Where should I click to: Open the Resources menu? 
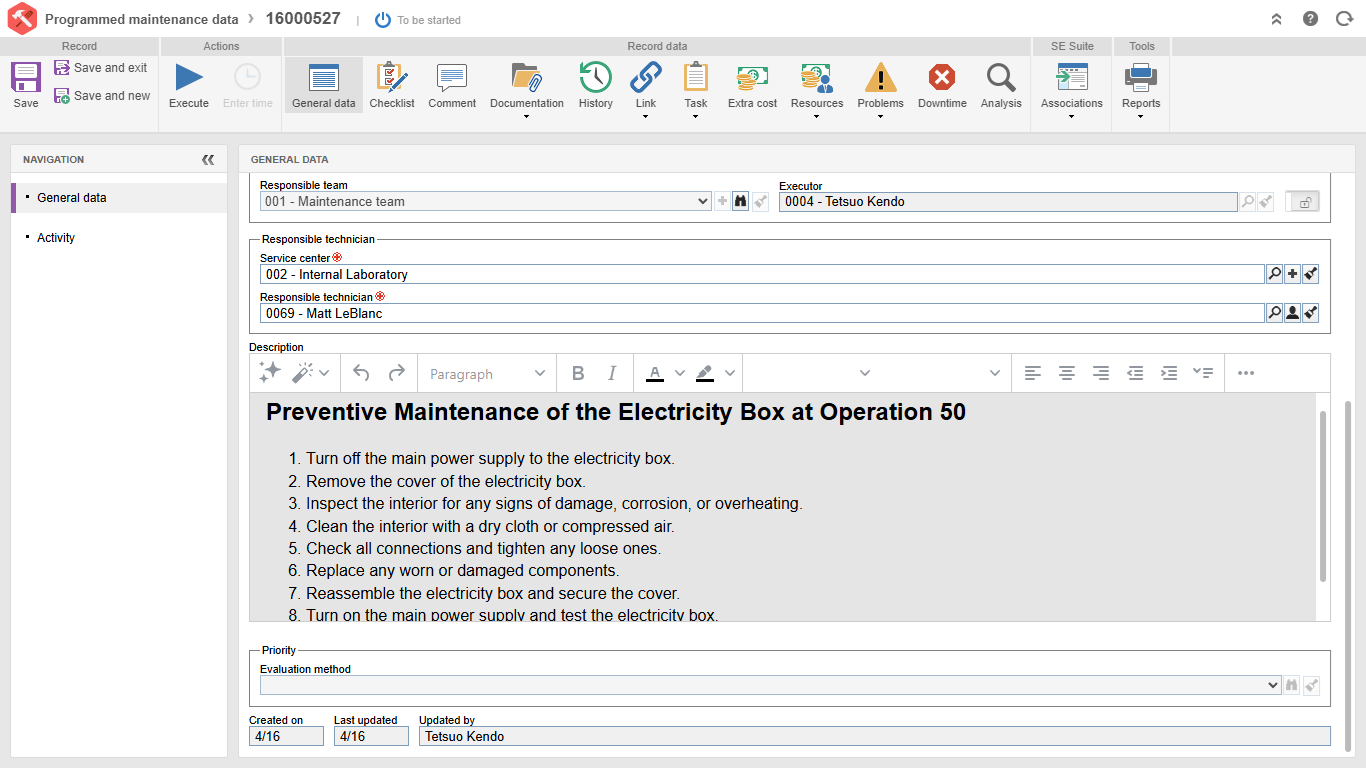pyautogui.click(x=817, y=90)
